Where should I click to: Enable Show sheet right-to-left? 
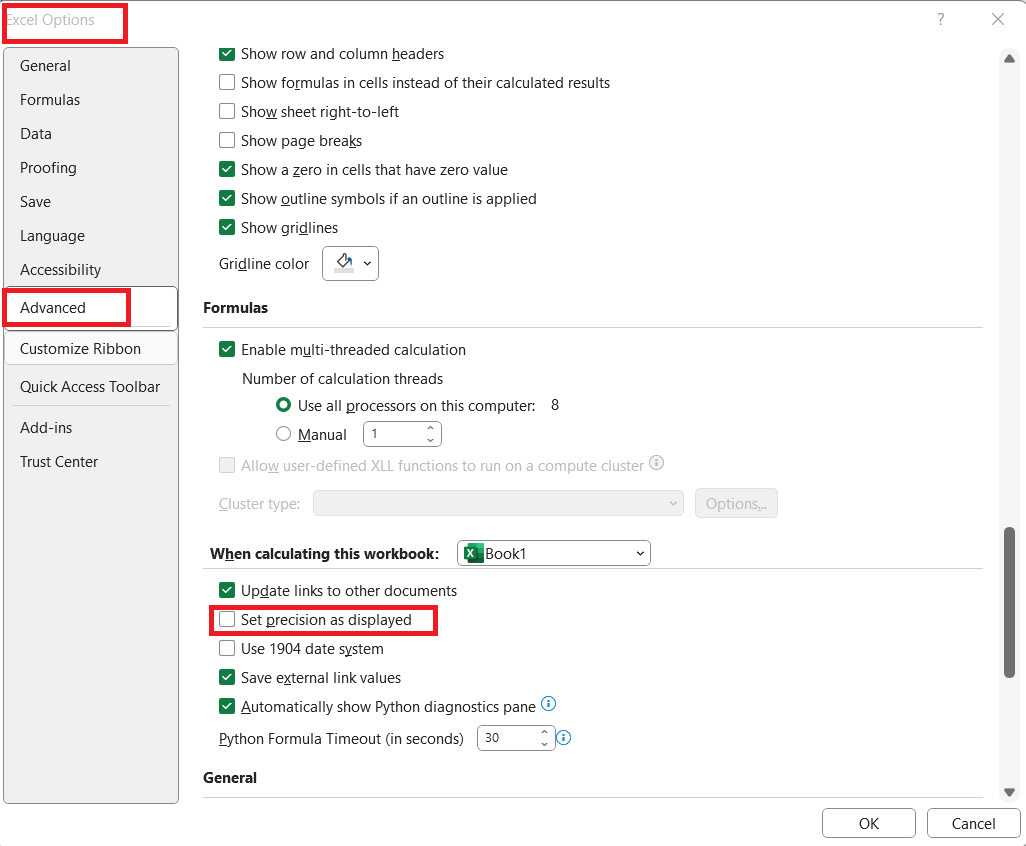227,111
